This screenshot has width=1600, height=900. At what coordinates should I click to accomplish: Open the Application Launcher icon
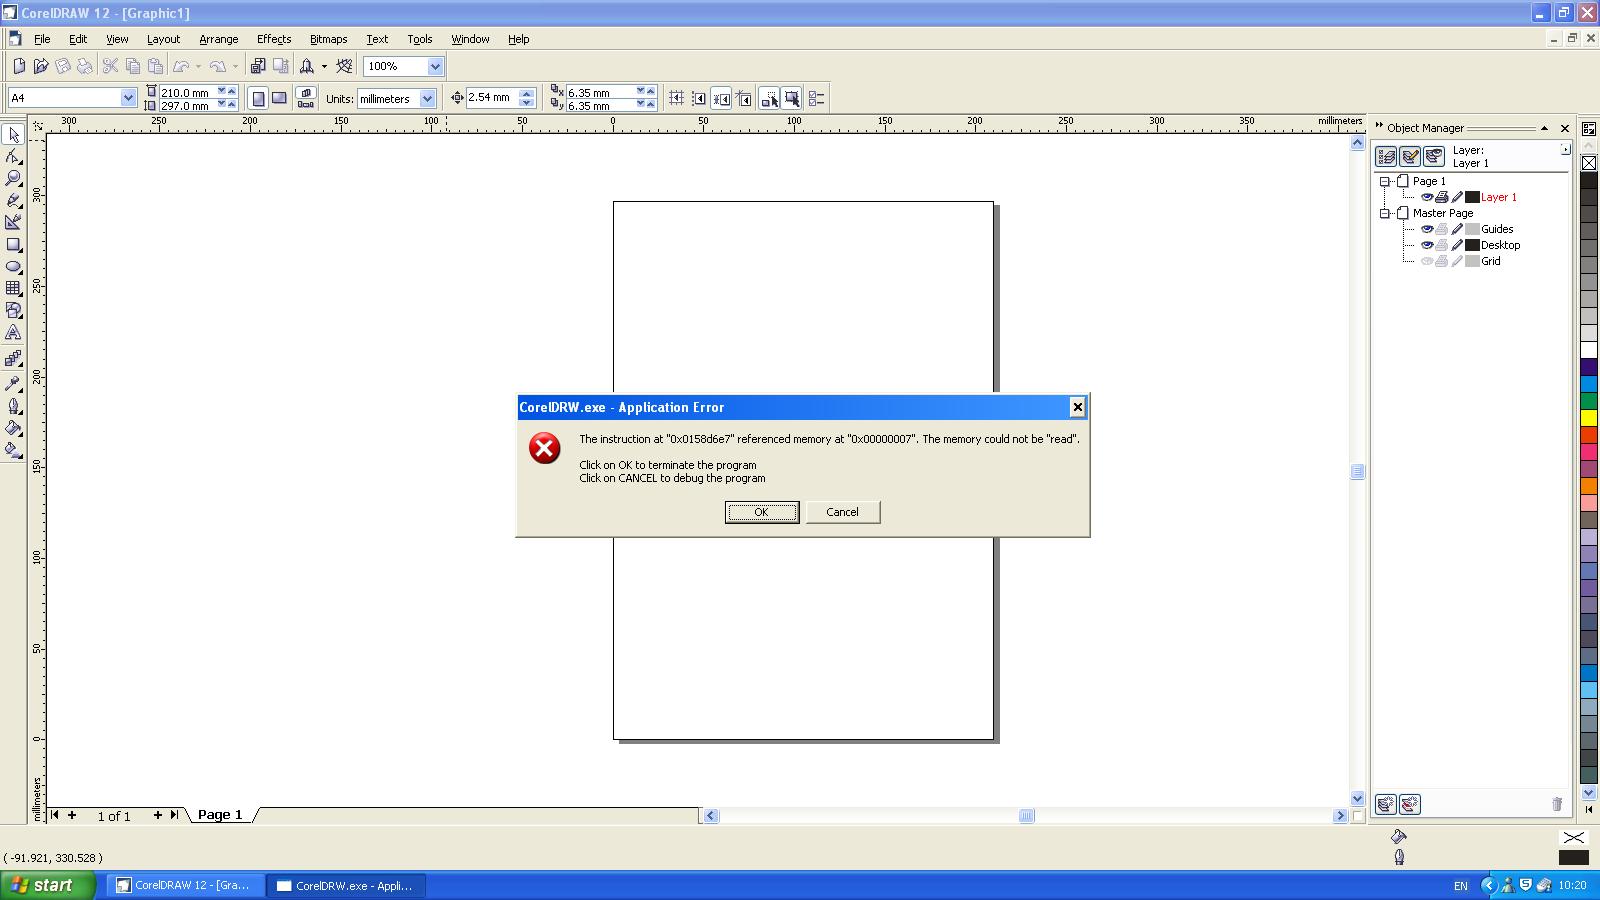click(307, 66)
